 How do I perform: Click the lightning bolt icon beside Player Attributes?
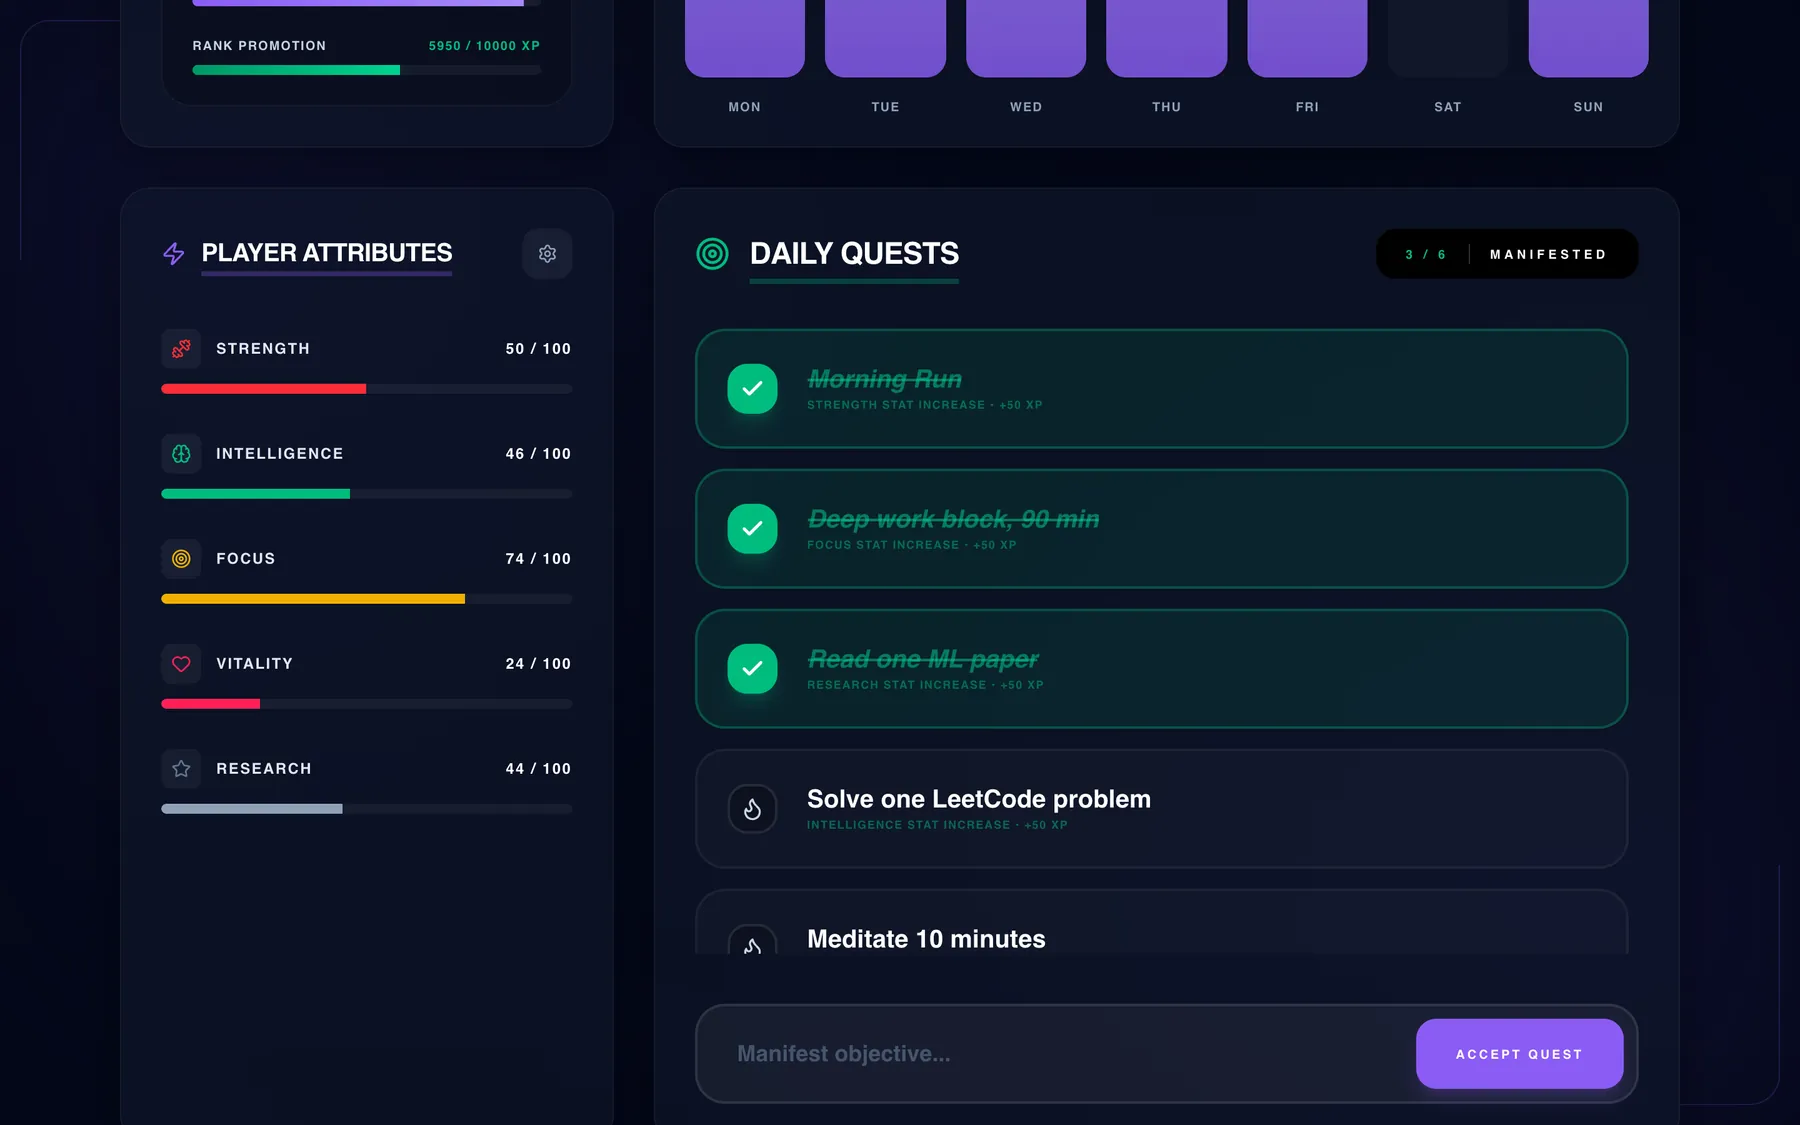(x=174, y=254)
